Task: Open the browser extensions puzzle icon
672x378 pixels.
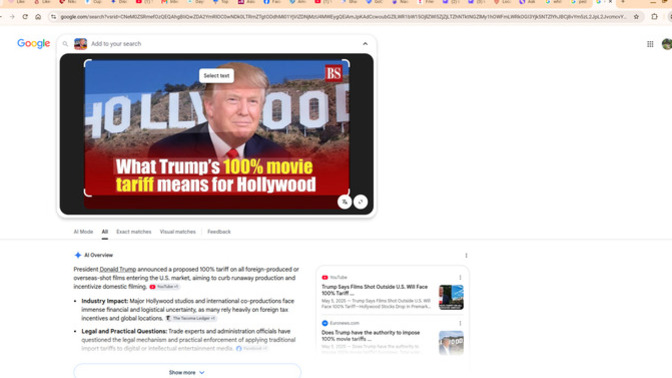Action: coord(654,17)
